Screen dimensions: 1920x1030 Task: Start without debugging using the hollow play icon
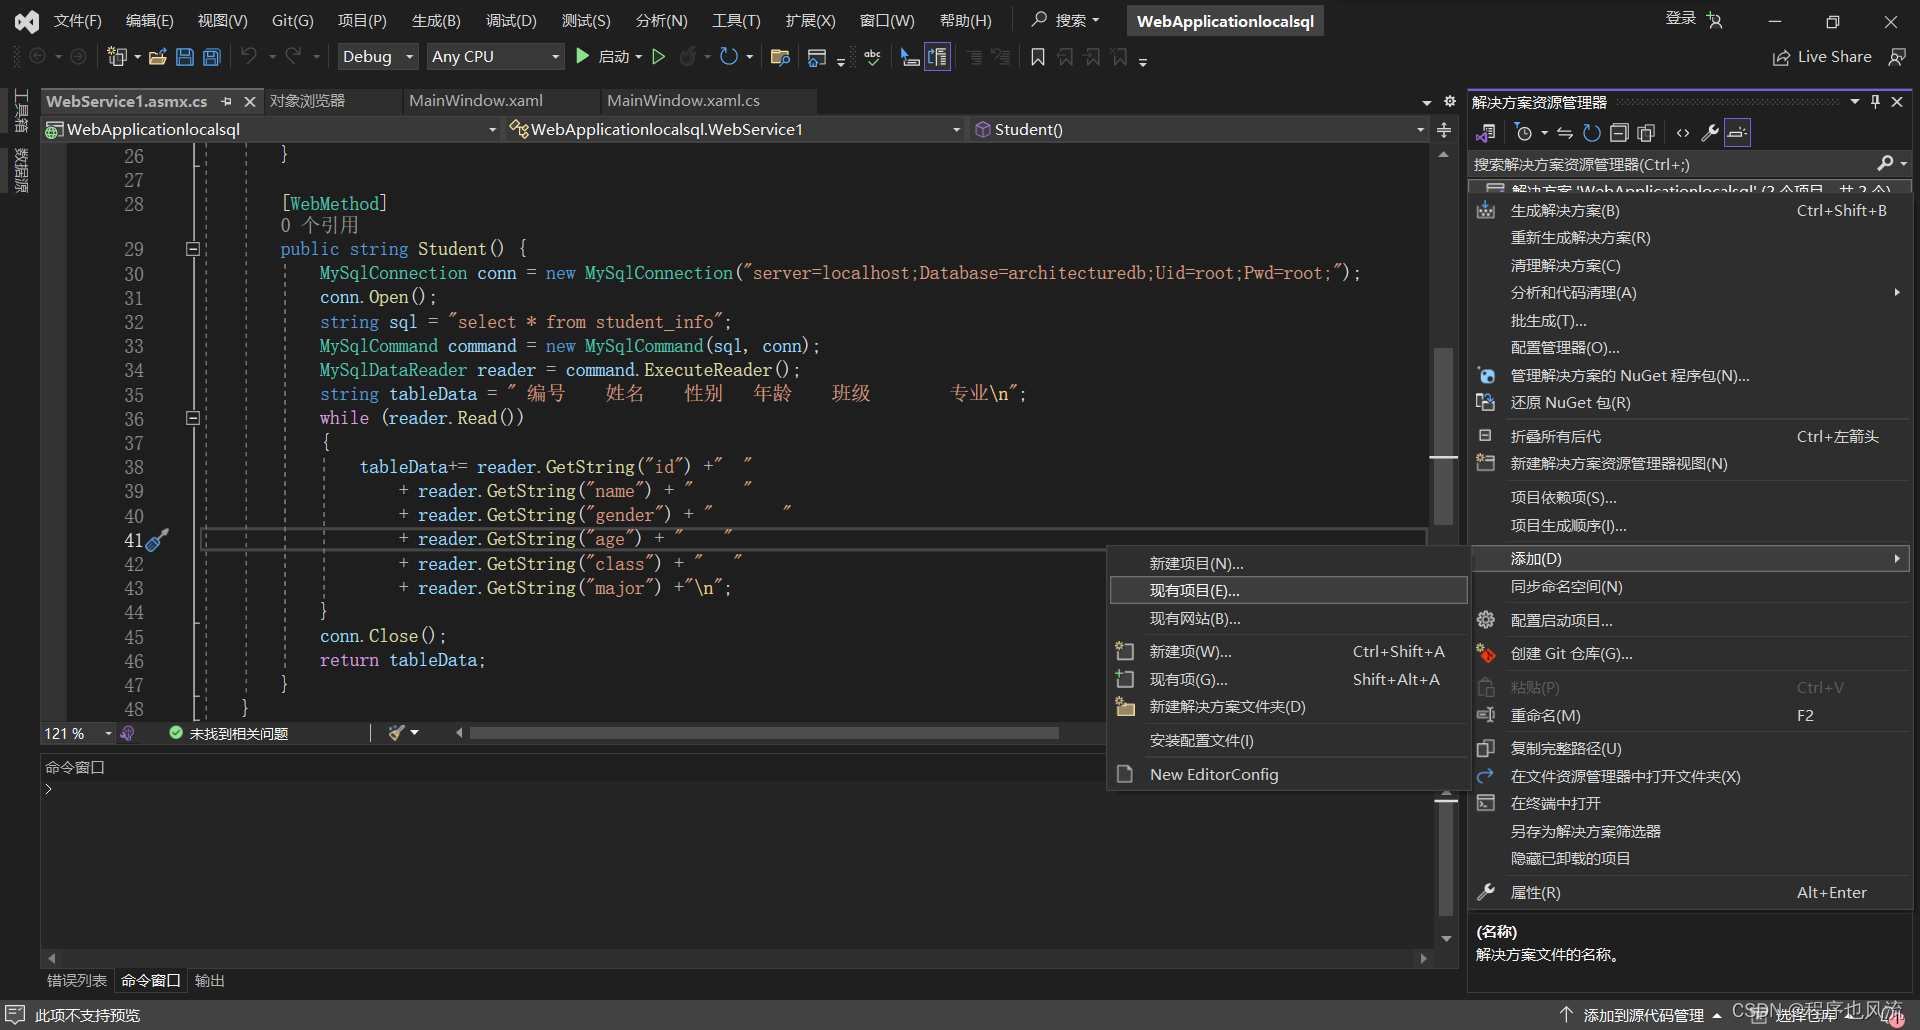tap(658, 57)
